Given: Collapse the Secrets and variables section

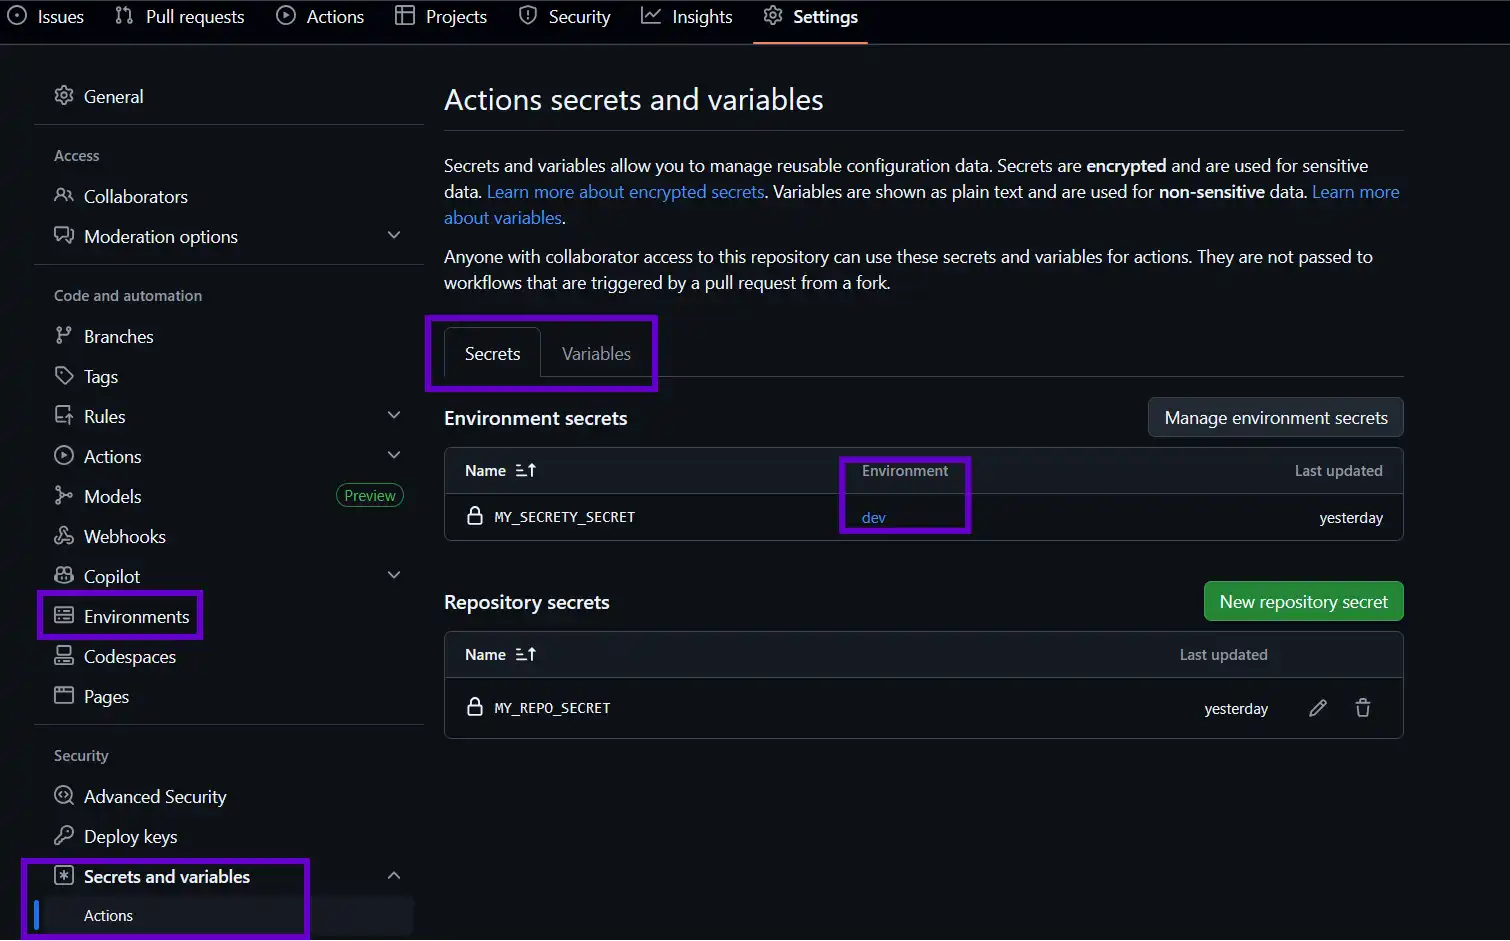Looking at the screenshot, I should pyautogui.click(x=394, y=876).
